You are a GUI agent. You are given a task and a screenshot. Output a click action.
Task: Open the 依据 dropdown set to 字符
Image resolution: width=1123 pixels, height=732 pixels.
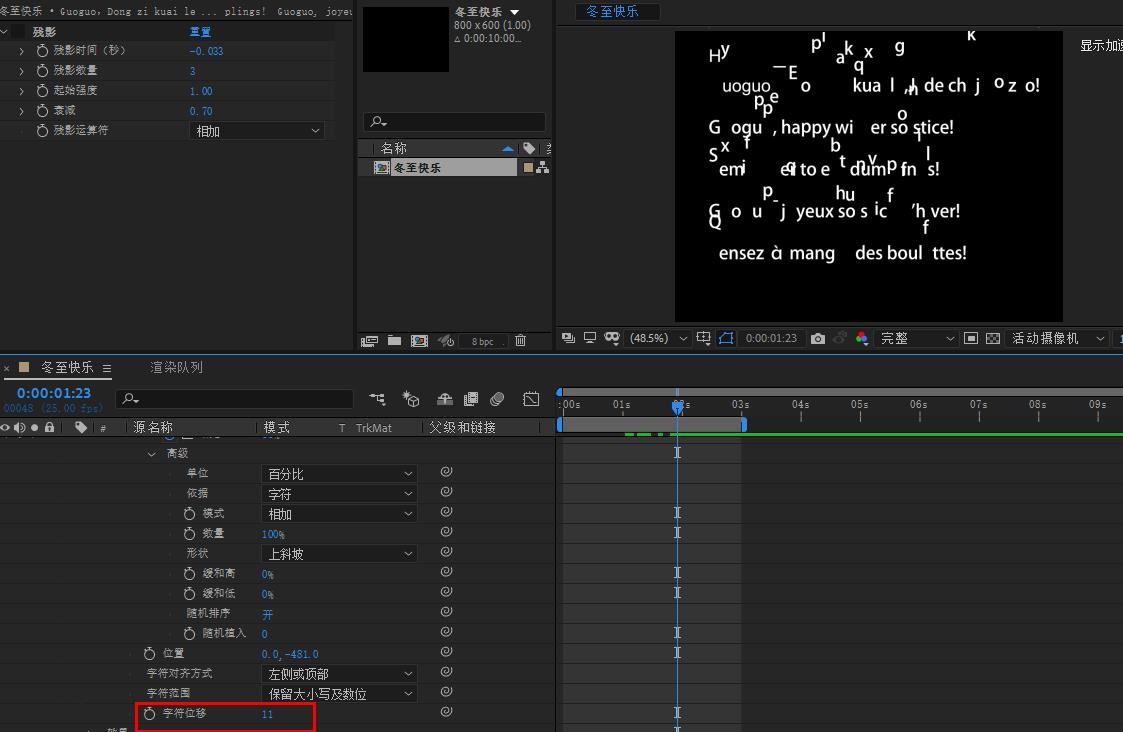[339, 493]
